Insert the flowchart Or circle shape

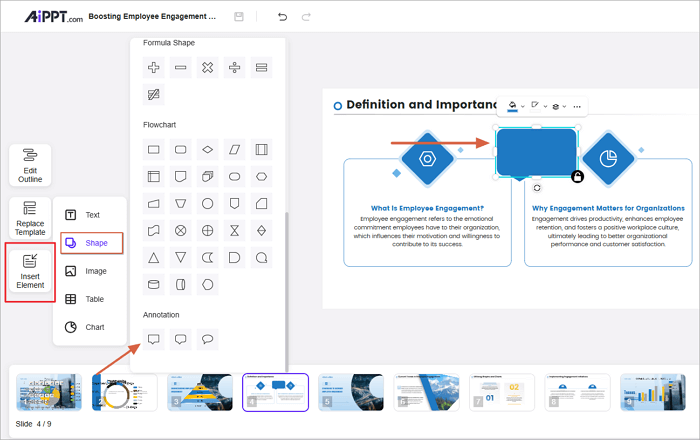(x=208, y=231)
